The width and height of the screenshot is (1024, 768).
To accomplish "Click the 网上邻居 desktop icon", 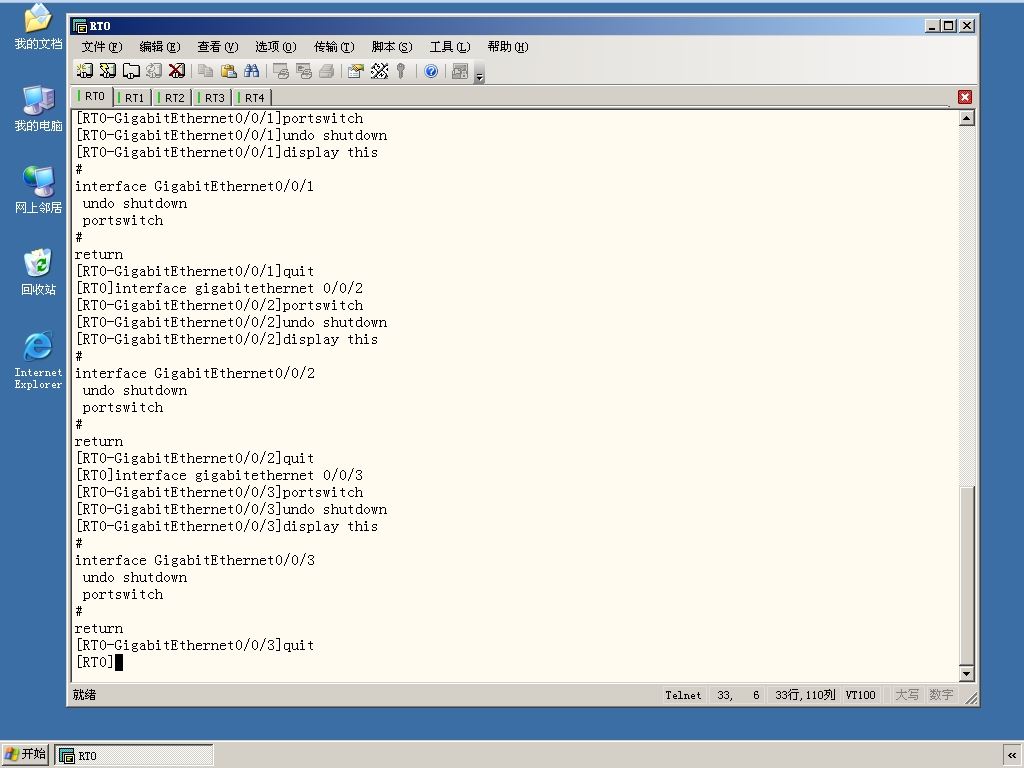I will [x=38, y=190].
